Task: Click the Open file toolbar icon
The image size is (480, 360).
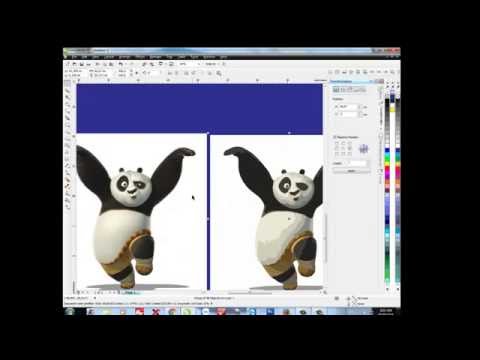Action: 74,64
